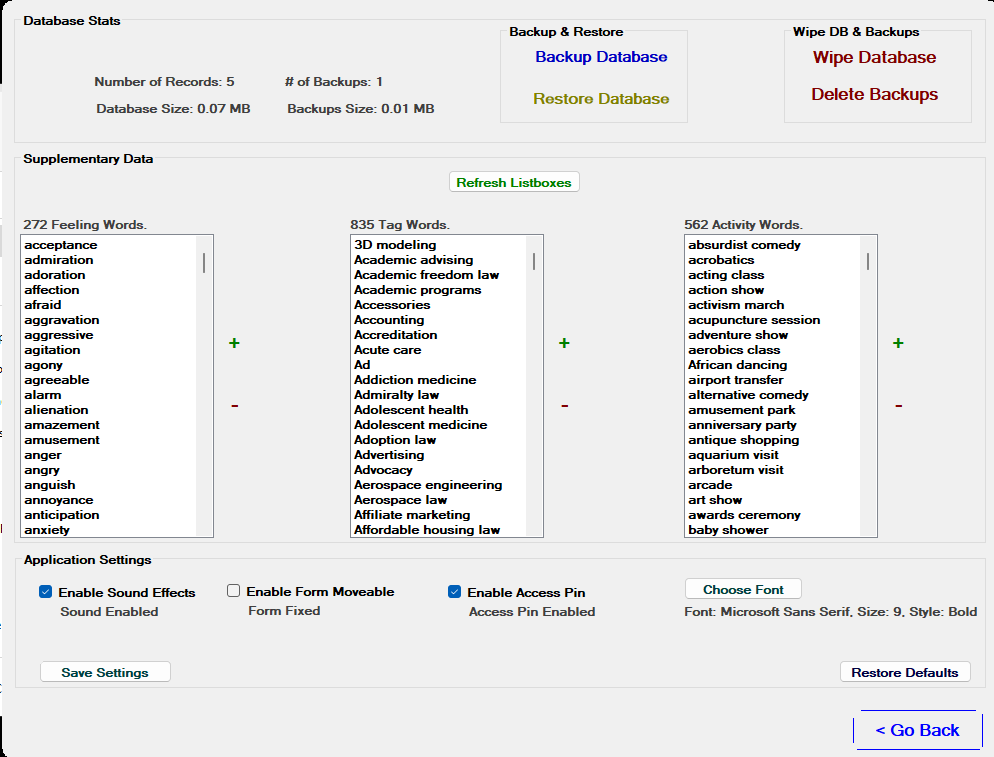Check the Enable Form Moveable checkbox
This screenshot has height=757, width=994.
click(233, 591)
